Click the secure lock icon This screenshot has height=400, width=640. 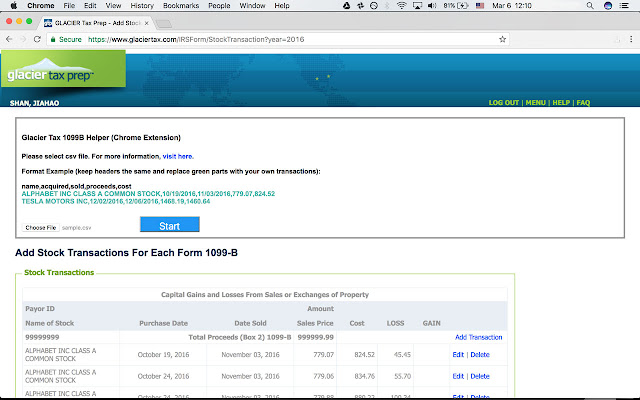[53, 39]
